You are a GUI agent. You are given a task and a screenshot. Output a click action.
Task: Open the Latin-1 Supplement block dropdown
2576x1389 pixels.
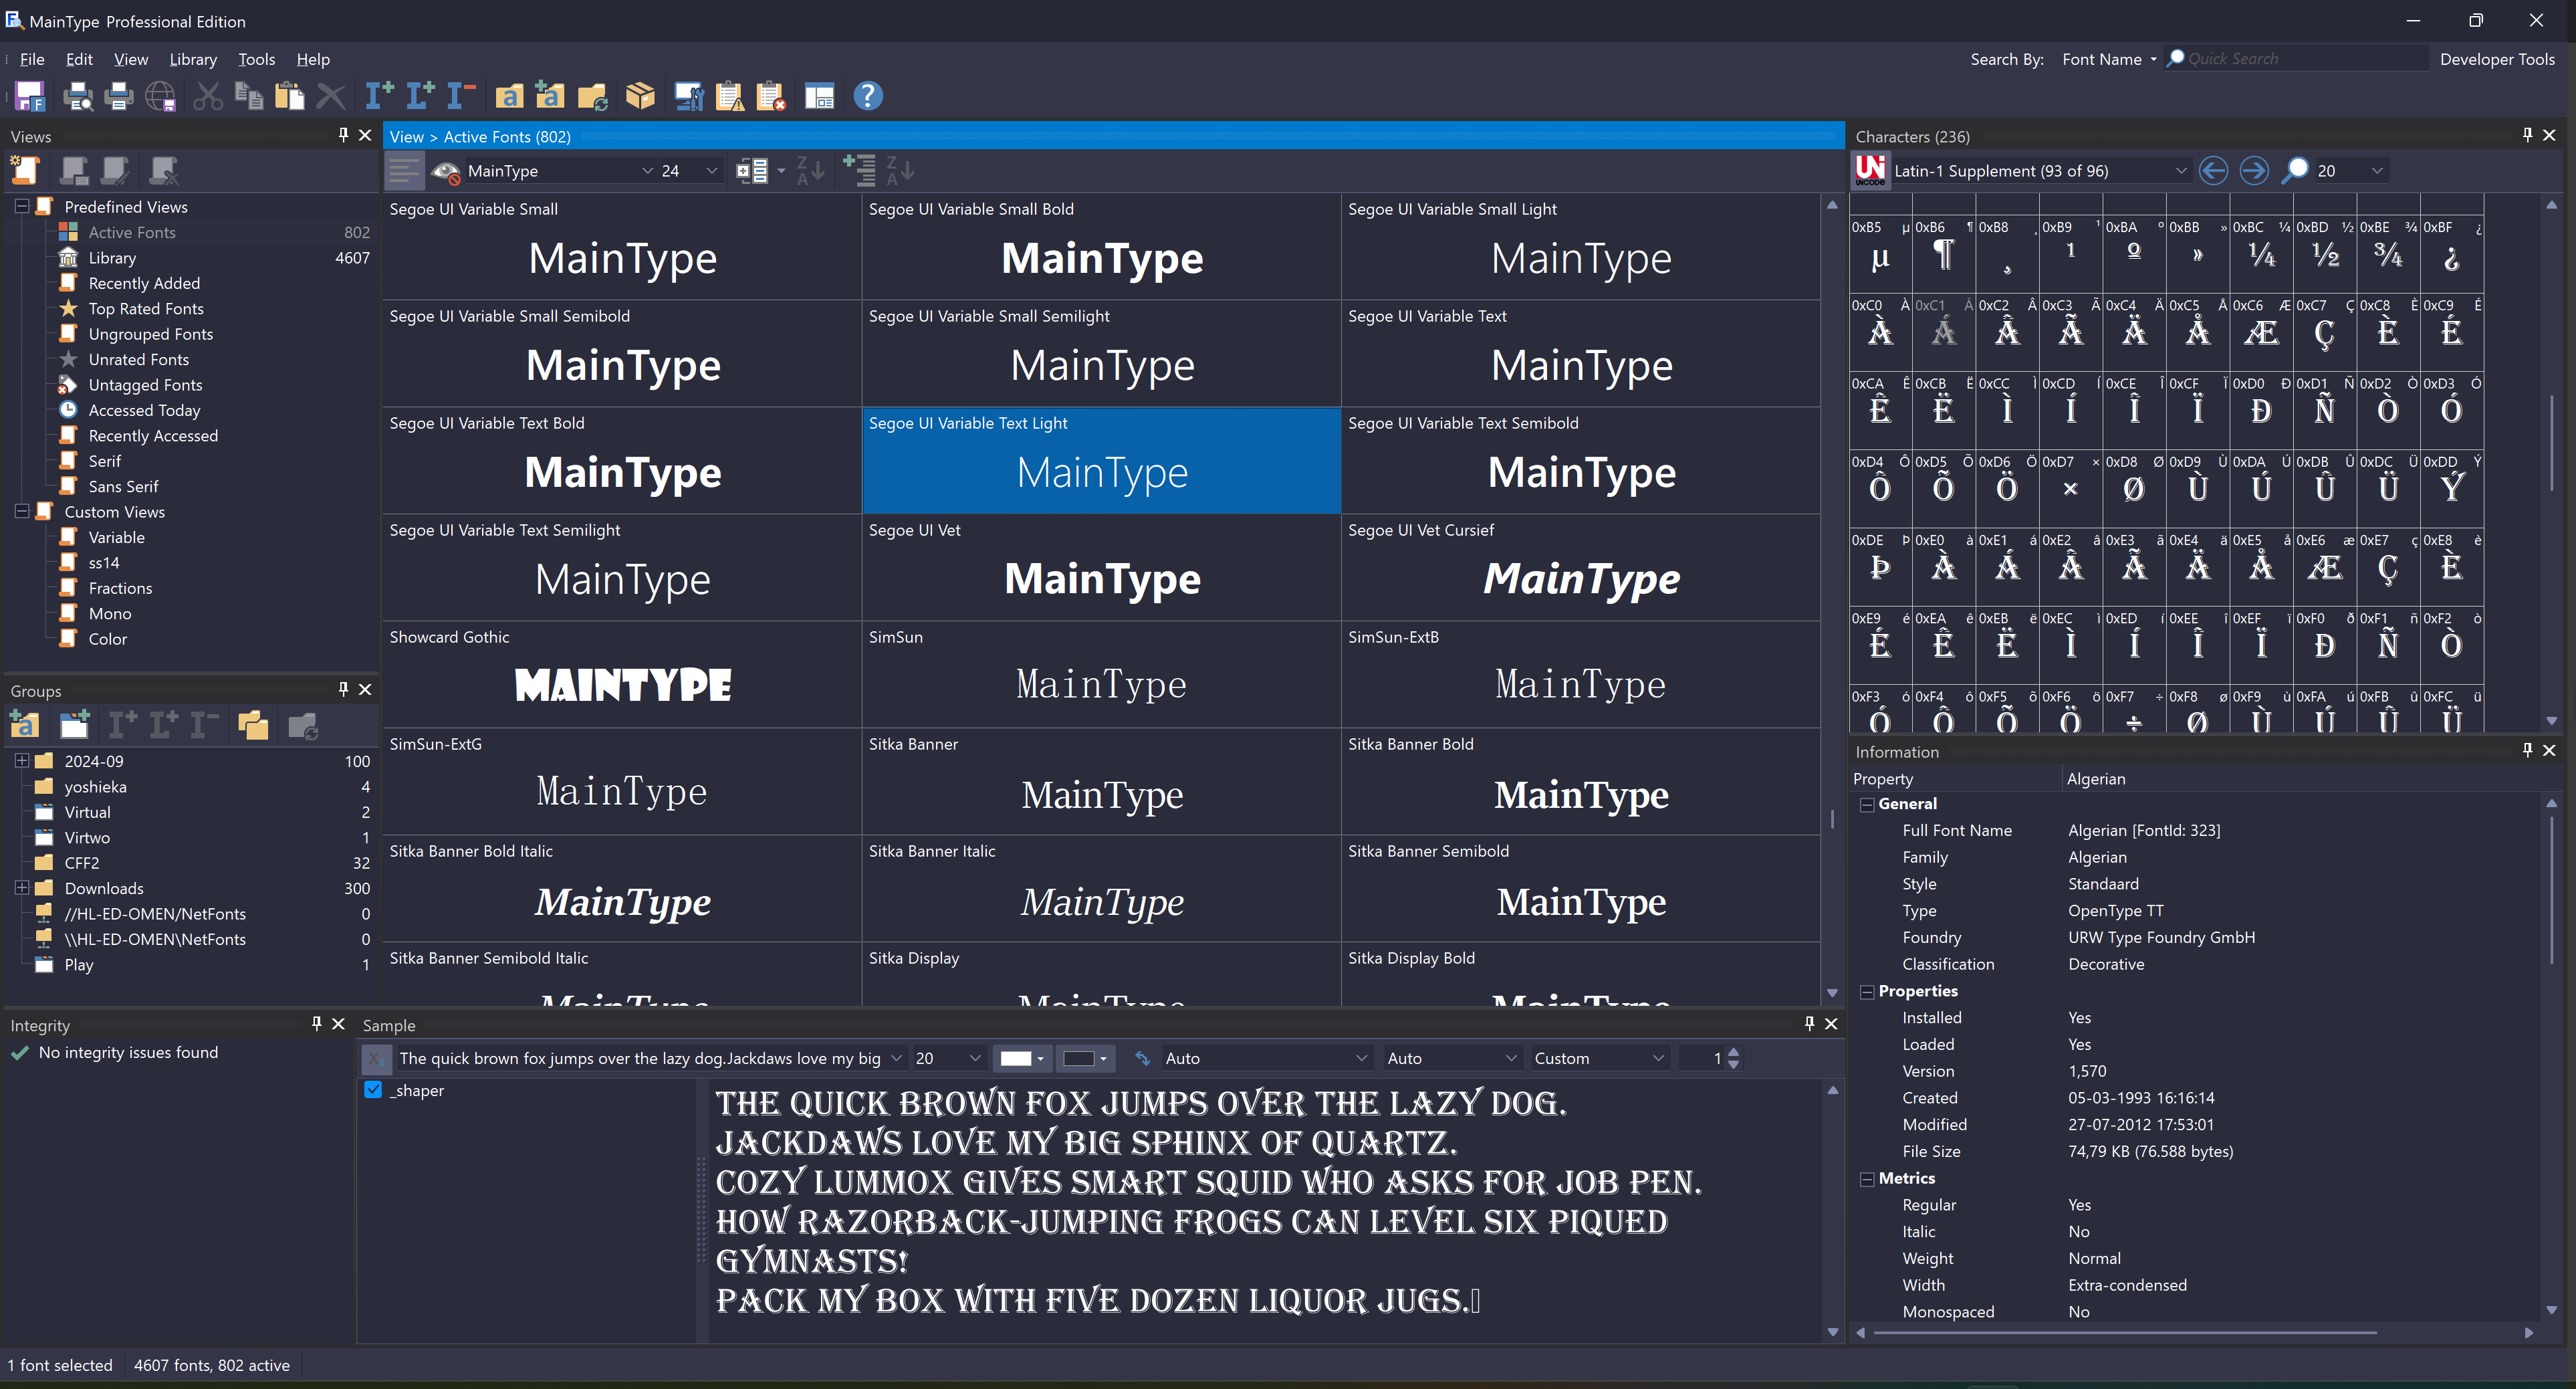[x=2181, y=171]
